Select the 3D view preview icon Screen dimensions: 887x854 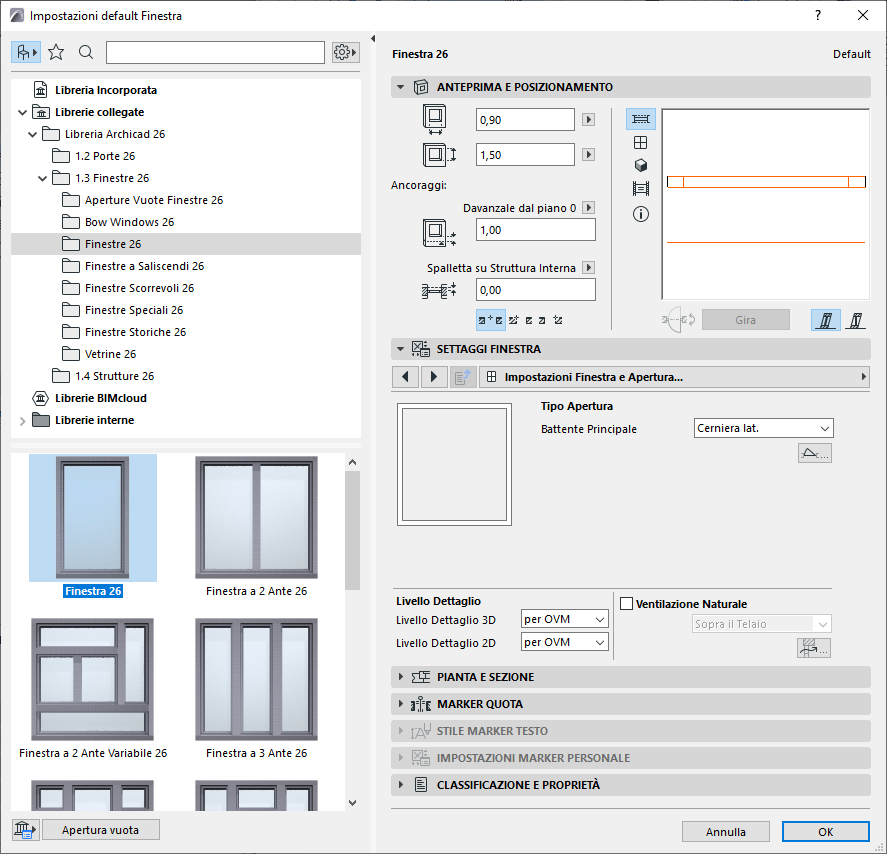641,165
